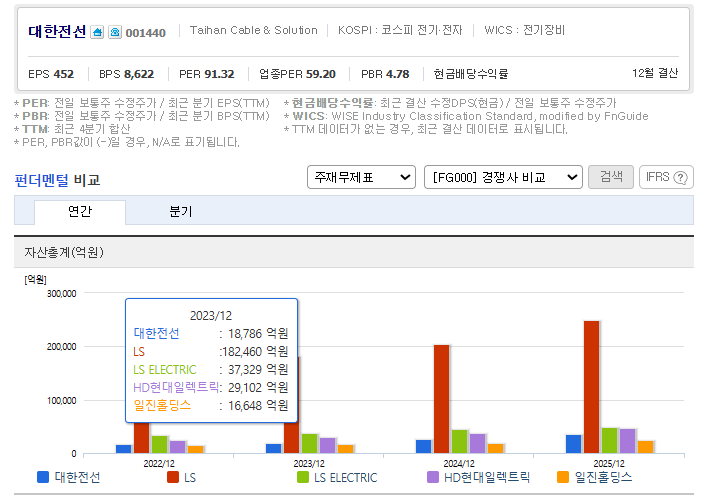Open the 대한전선 homepage icon
Screen dimensions: 705x503
(x=97, y=32)
